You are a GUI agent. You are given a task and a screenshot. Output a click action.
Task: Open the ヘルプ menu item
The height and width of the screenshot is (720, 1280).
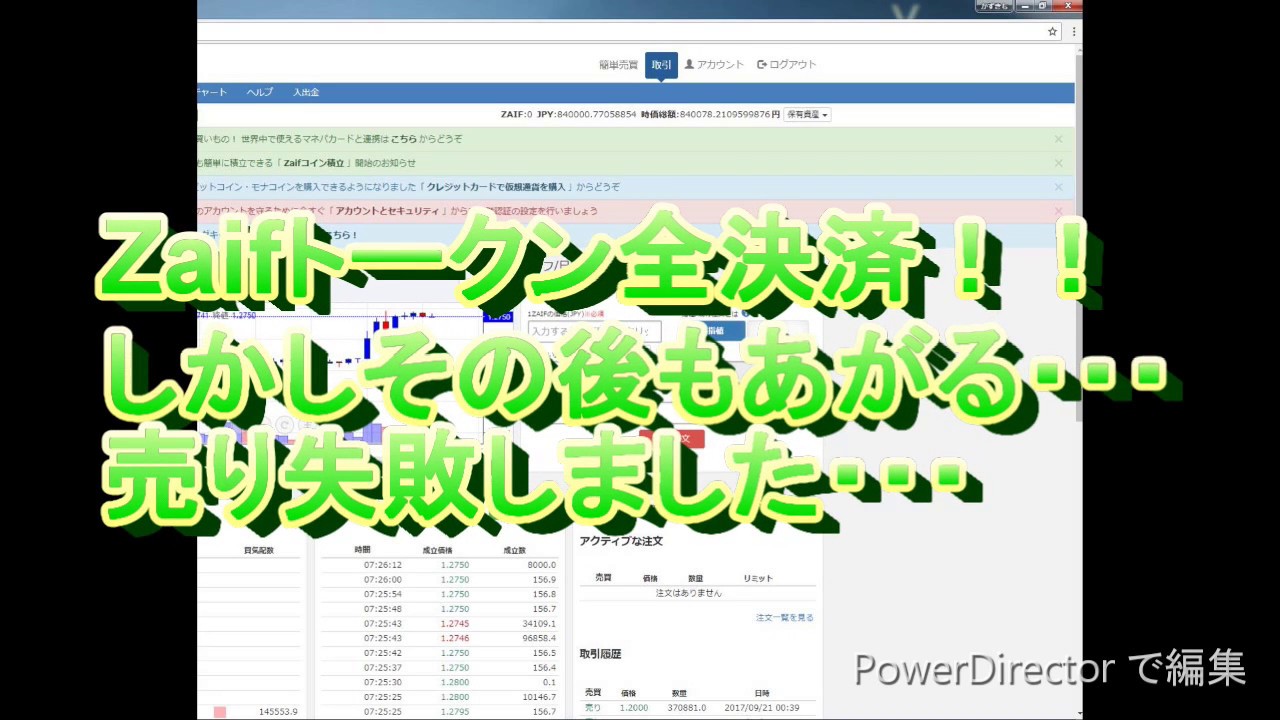[x=259, y=92]
